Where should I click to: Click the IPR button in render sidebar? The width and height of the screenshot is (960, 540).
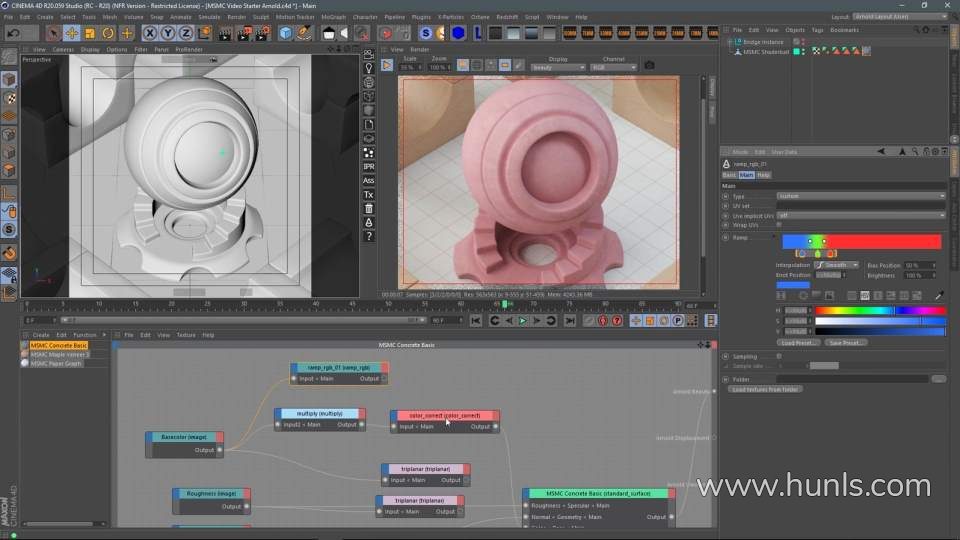(368, 166)
